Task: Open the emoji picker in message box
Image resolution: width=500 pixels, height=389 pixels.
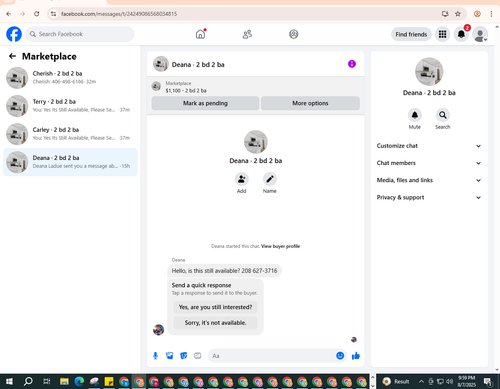Action: point(340,356)
